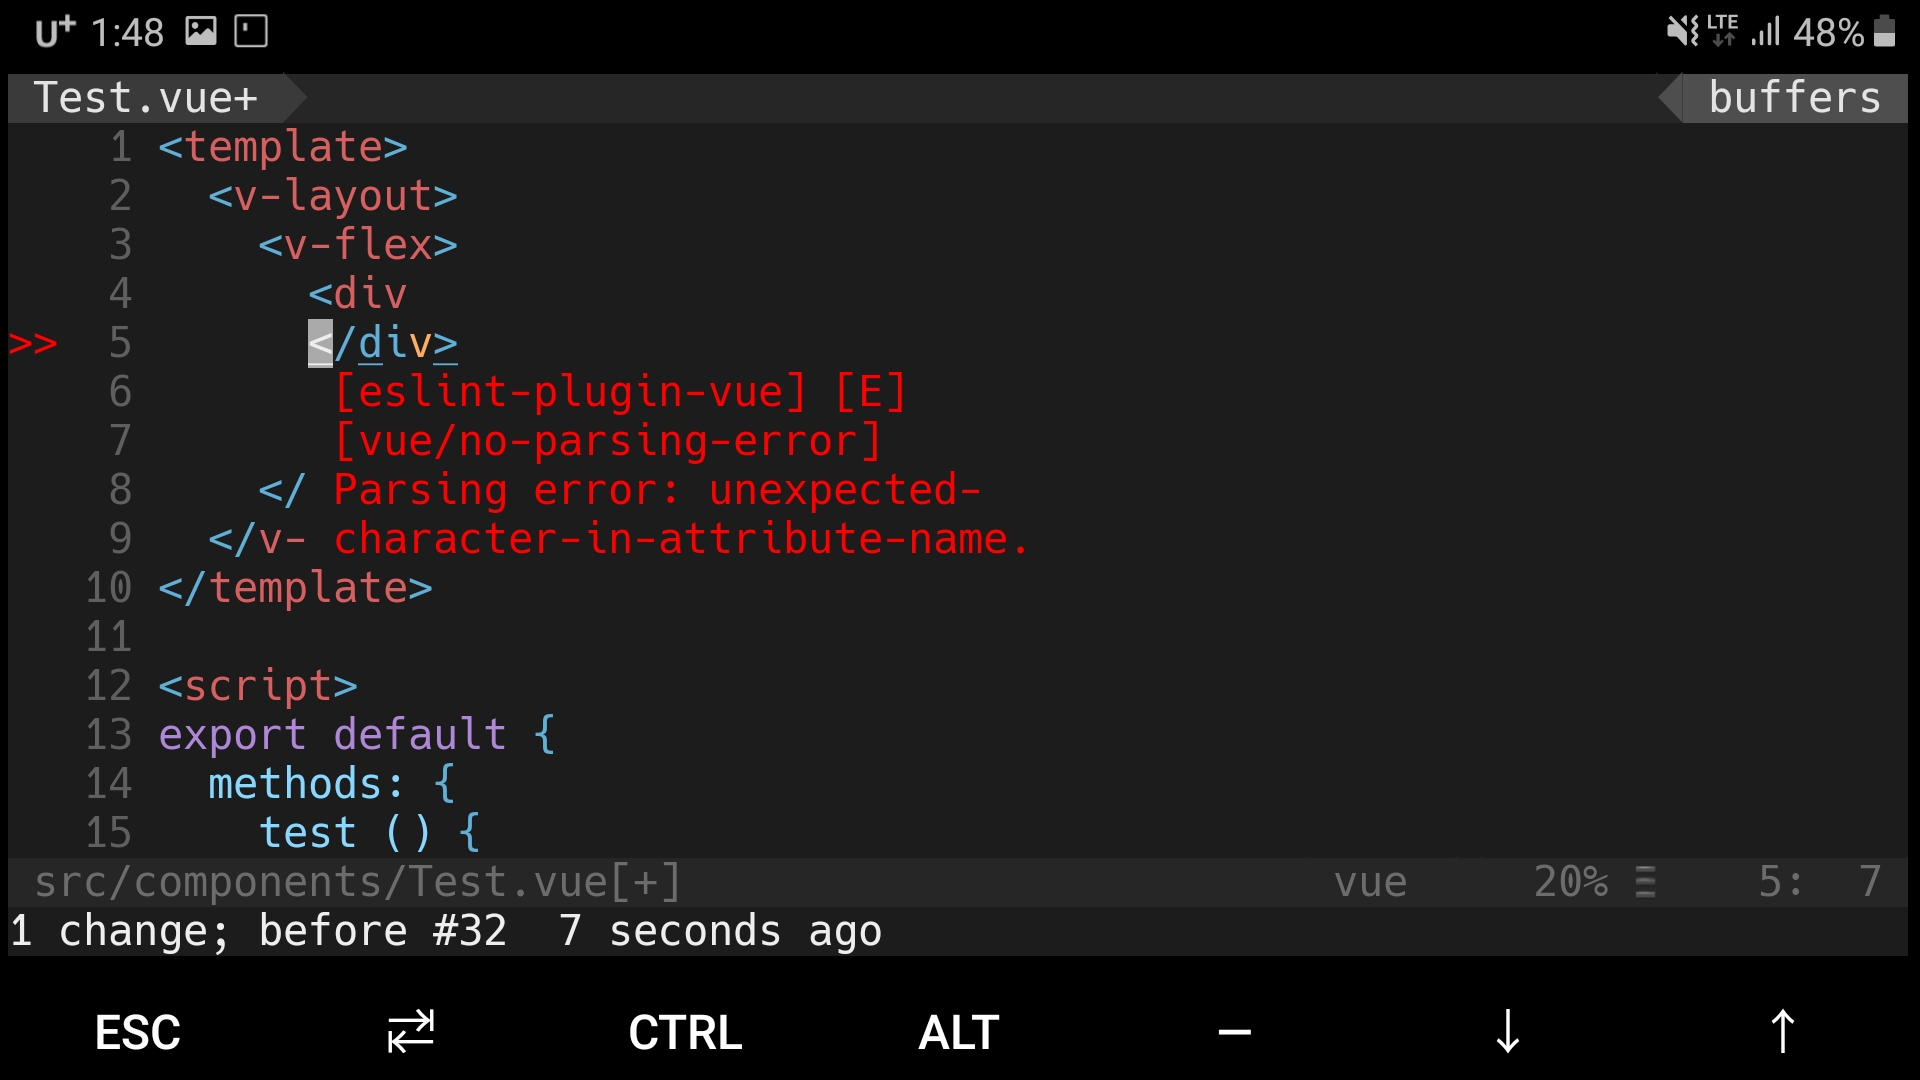Screen dimensions: 1920x1080
Task: Toggle the ALT modifier key
Action: [x=959, y=1030]
